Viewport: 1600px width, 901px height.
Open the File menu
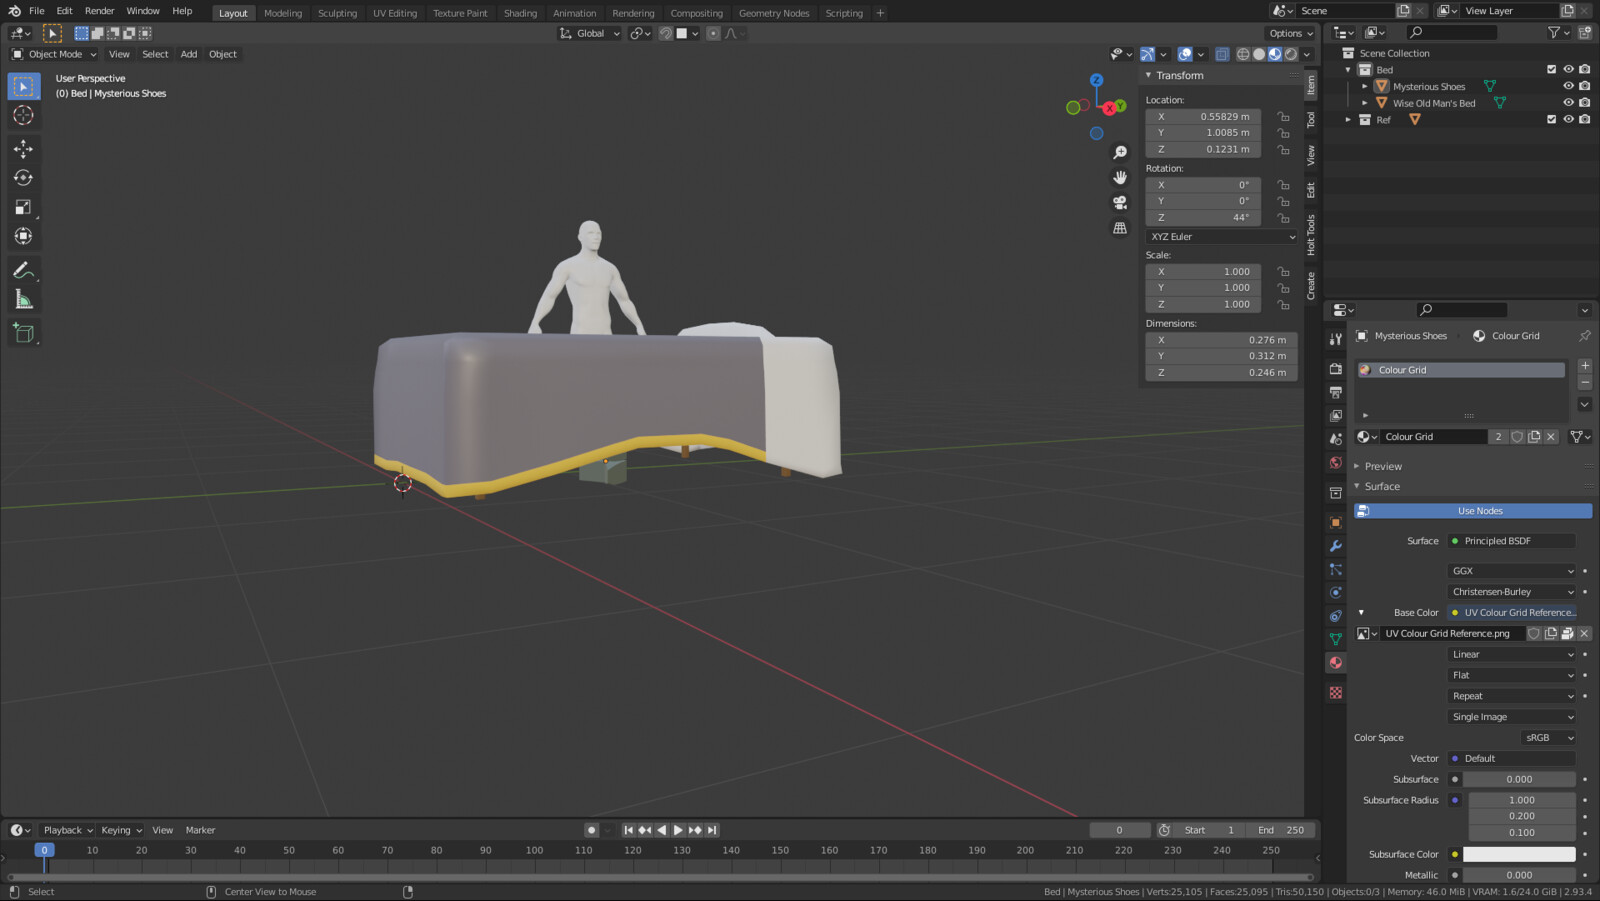(37, 11)
